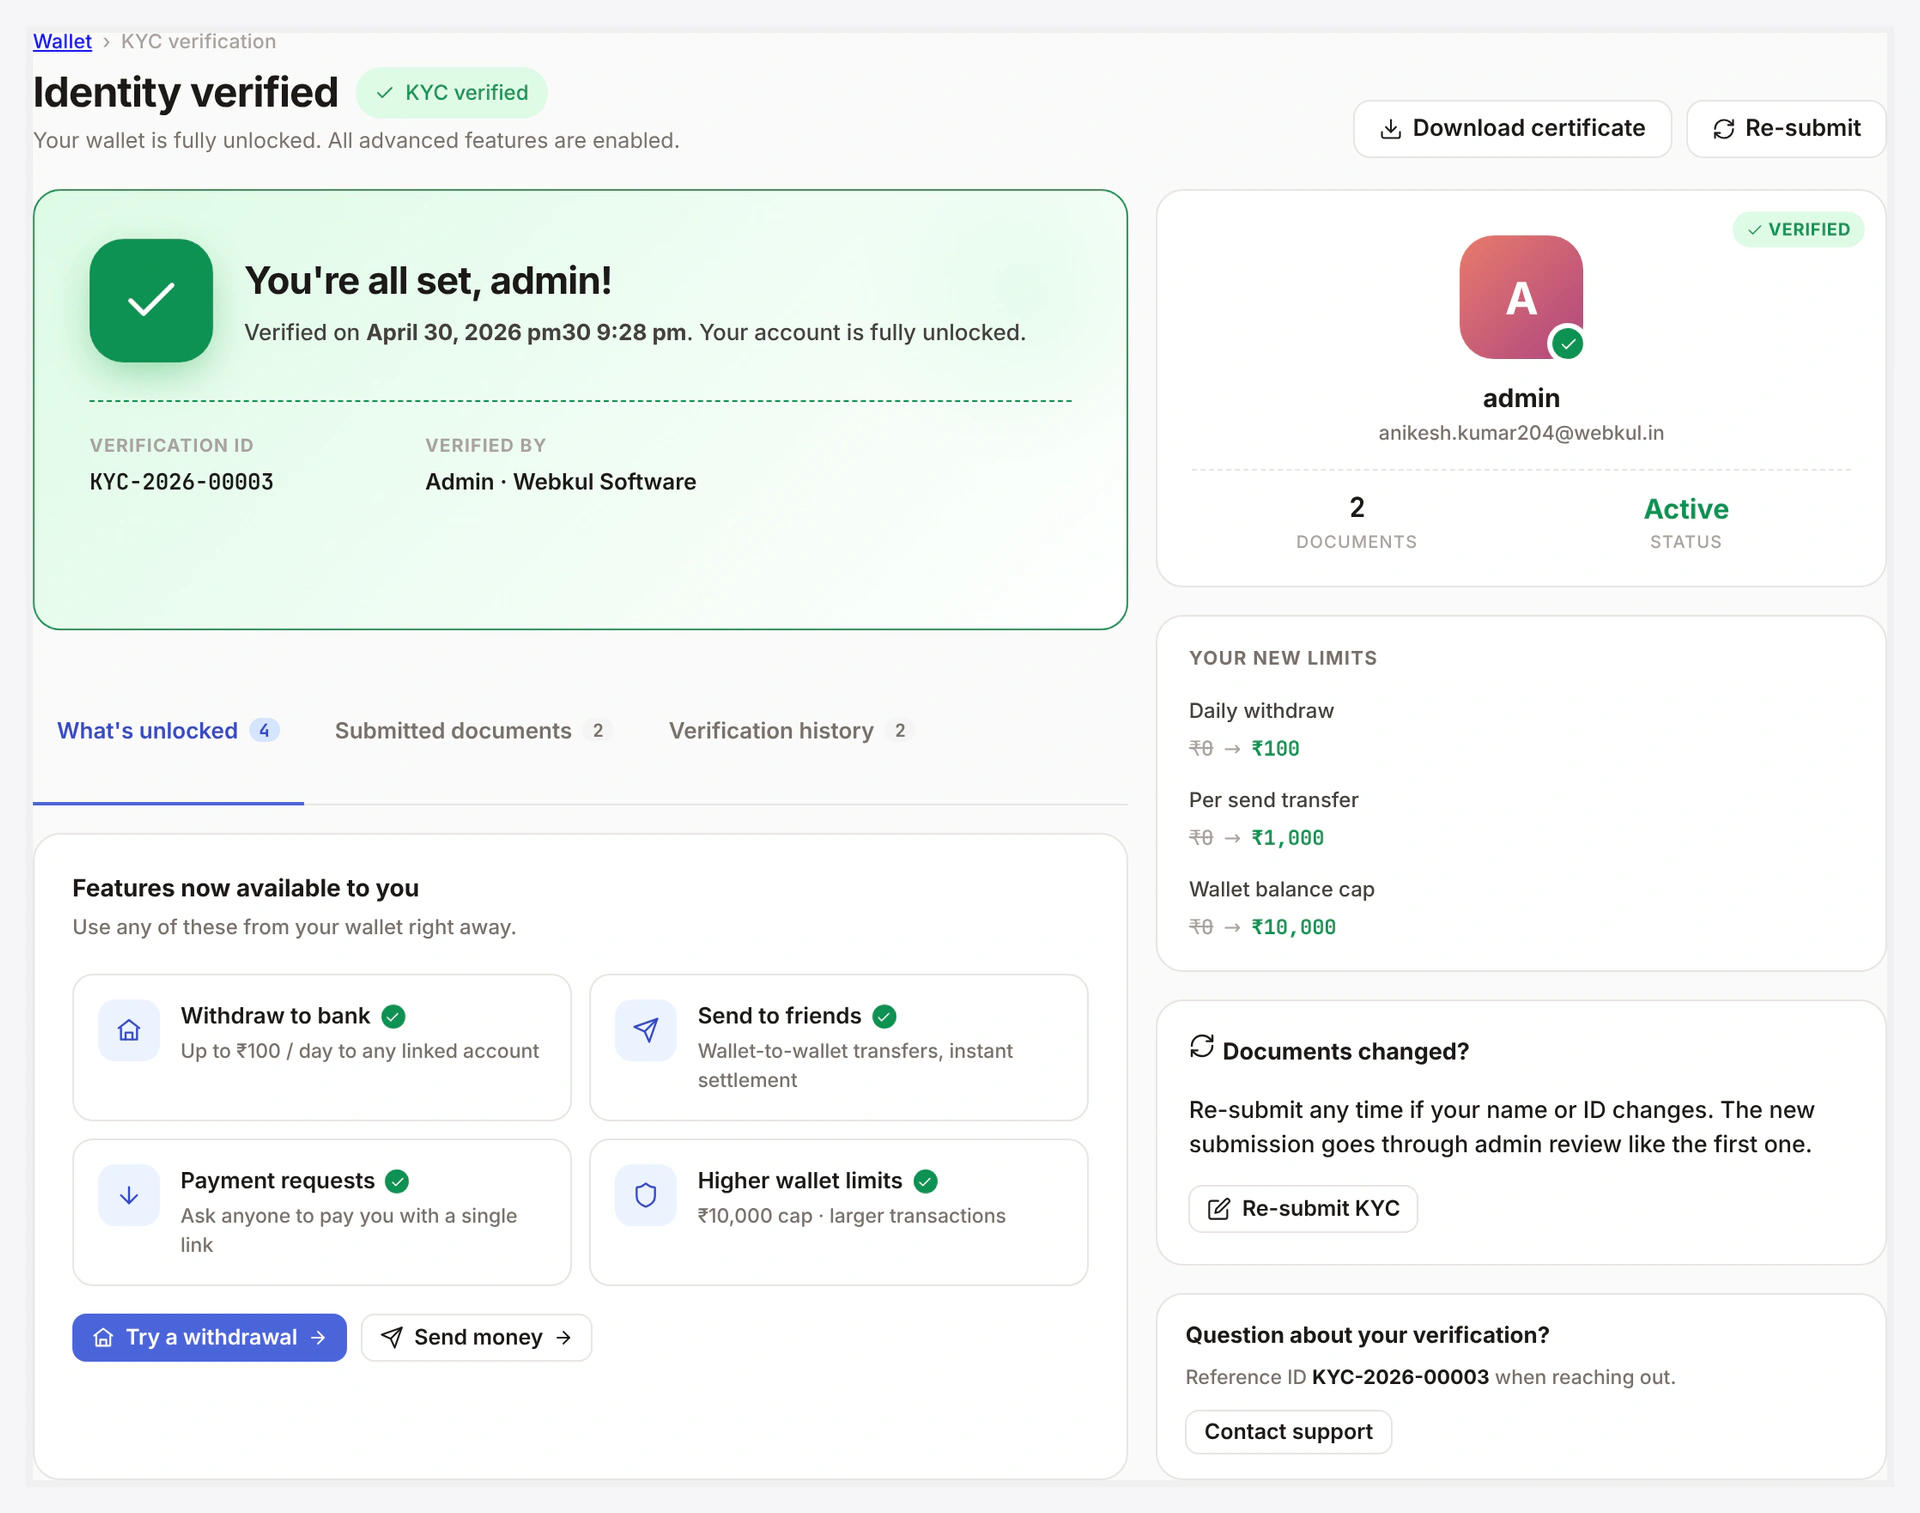Click the shield icon on Higher wallet limits

point(646,1195)
